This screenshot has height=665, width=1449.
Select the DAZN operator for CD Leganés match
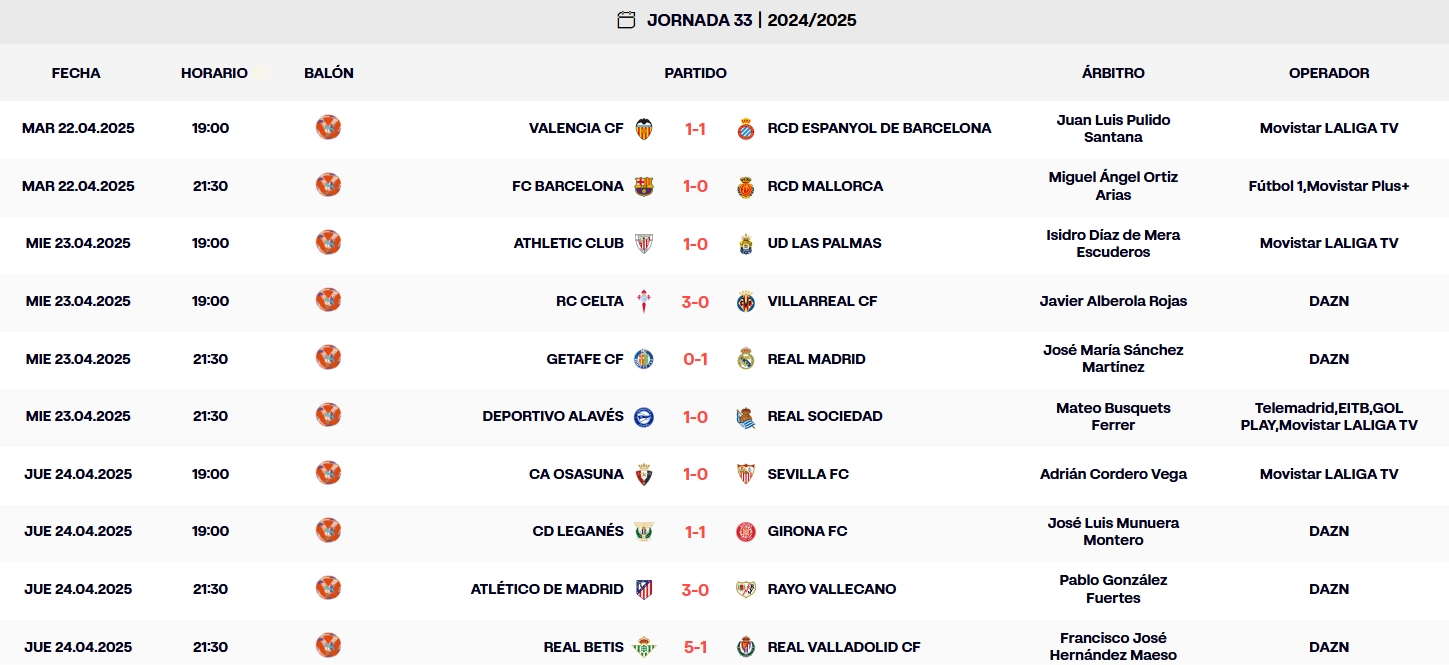1328,531
